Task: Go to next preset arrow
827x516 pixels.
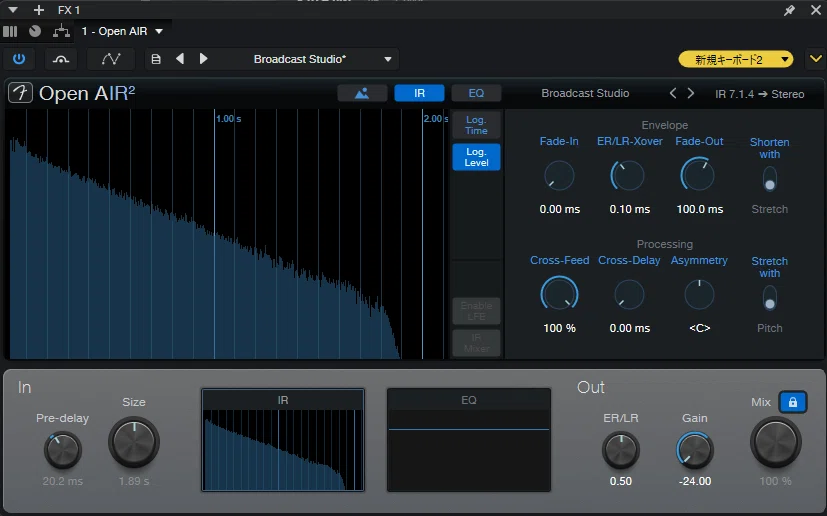Action: (204, 59)
